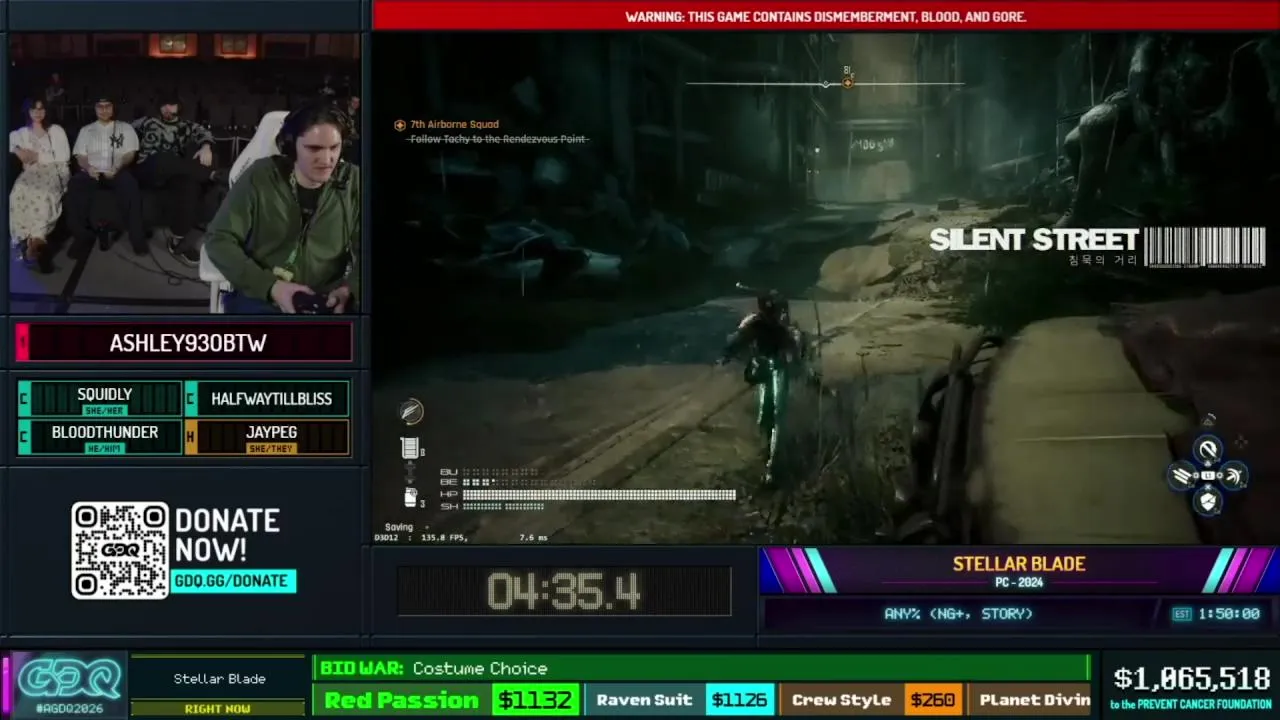
Task: Click the Saving indicator text
Action: [x=399, y=527]
